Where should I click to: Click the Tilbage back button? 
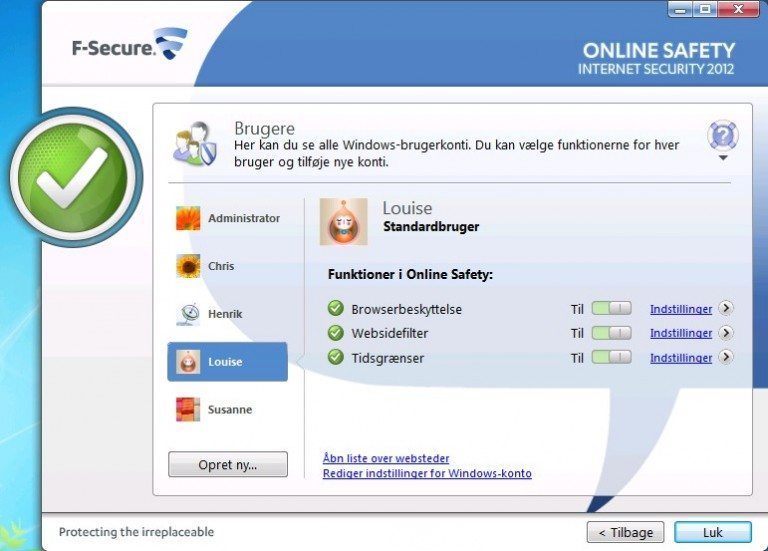(625, 532)
